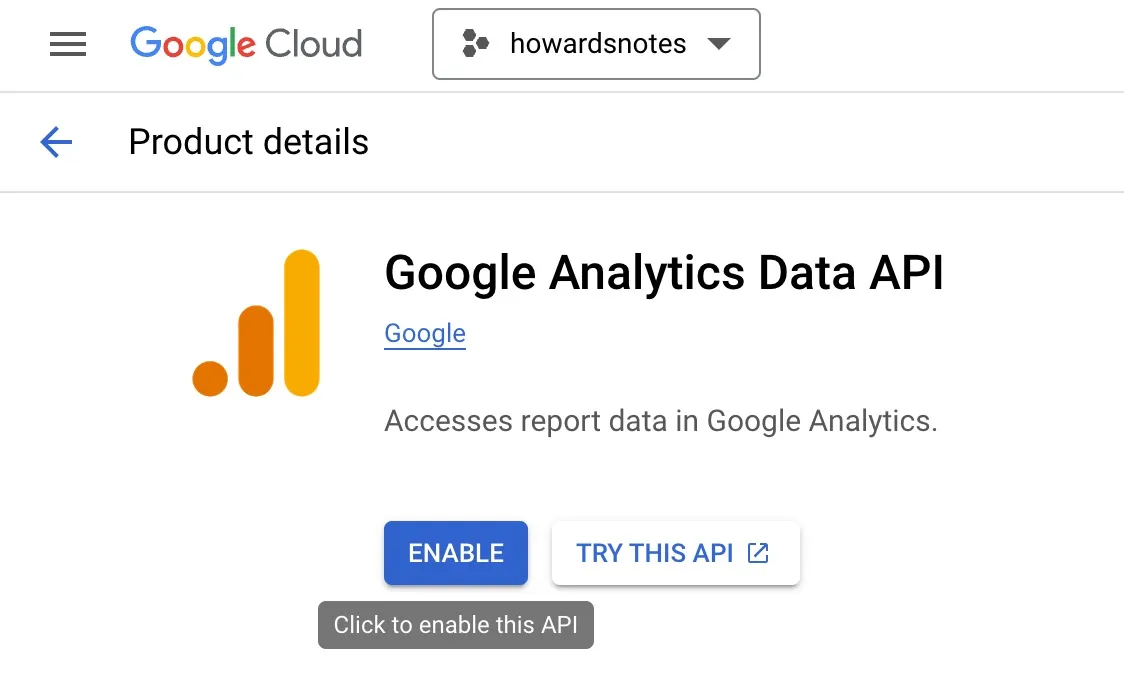Select the hamburger icon to show sidebar
Image resolution: width=1124 pixels, height=690 pixels.
67,44
